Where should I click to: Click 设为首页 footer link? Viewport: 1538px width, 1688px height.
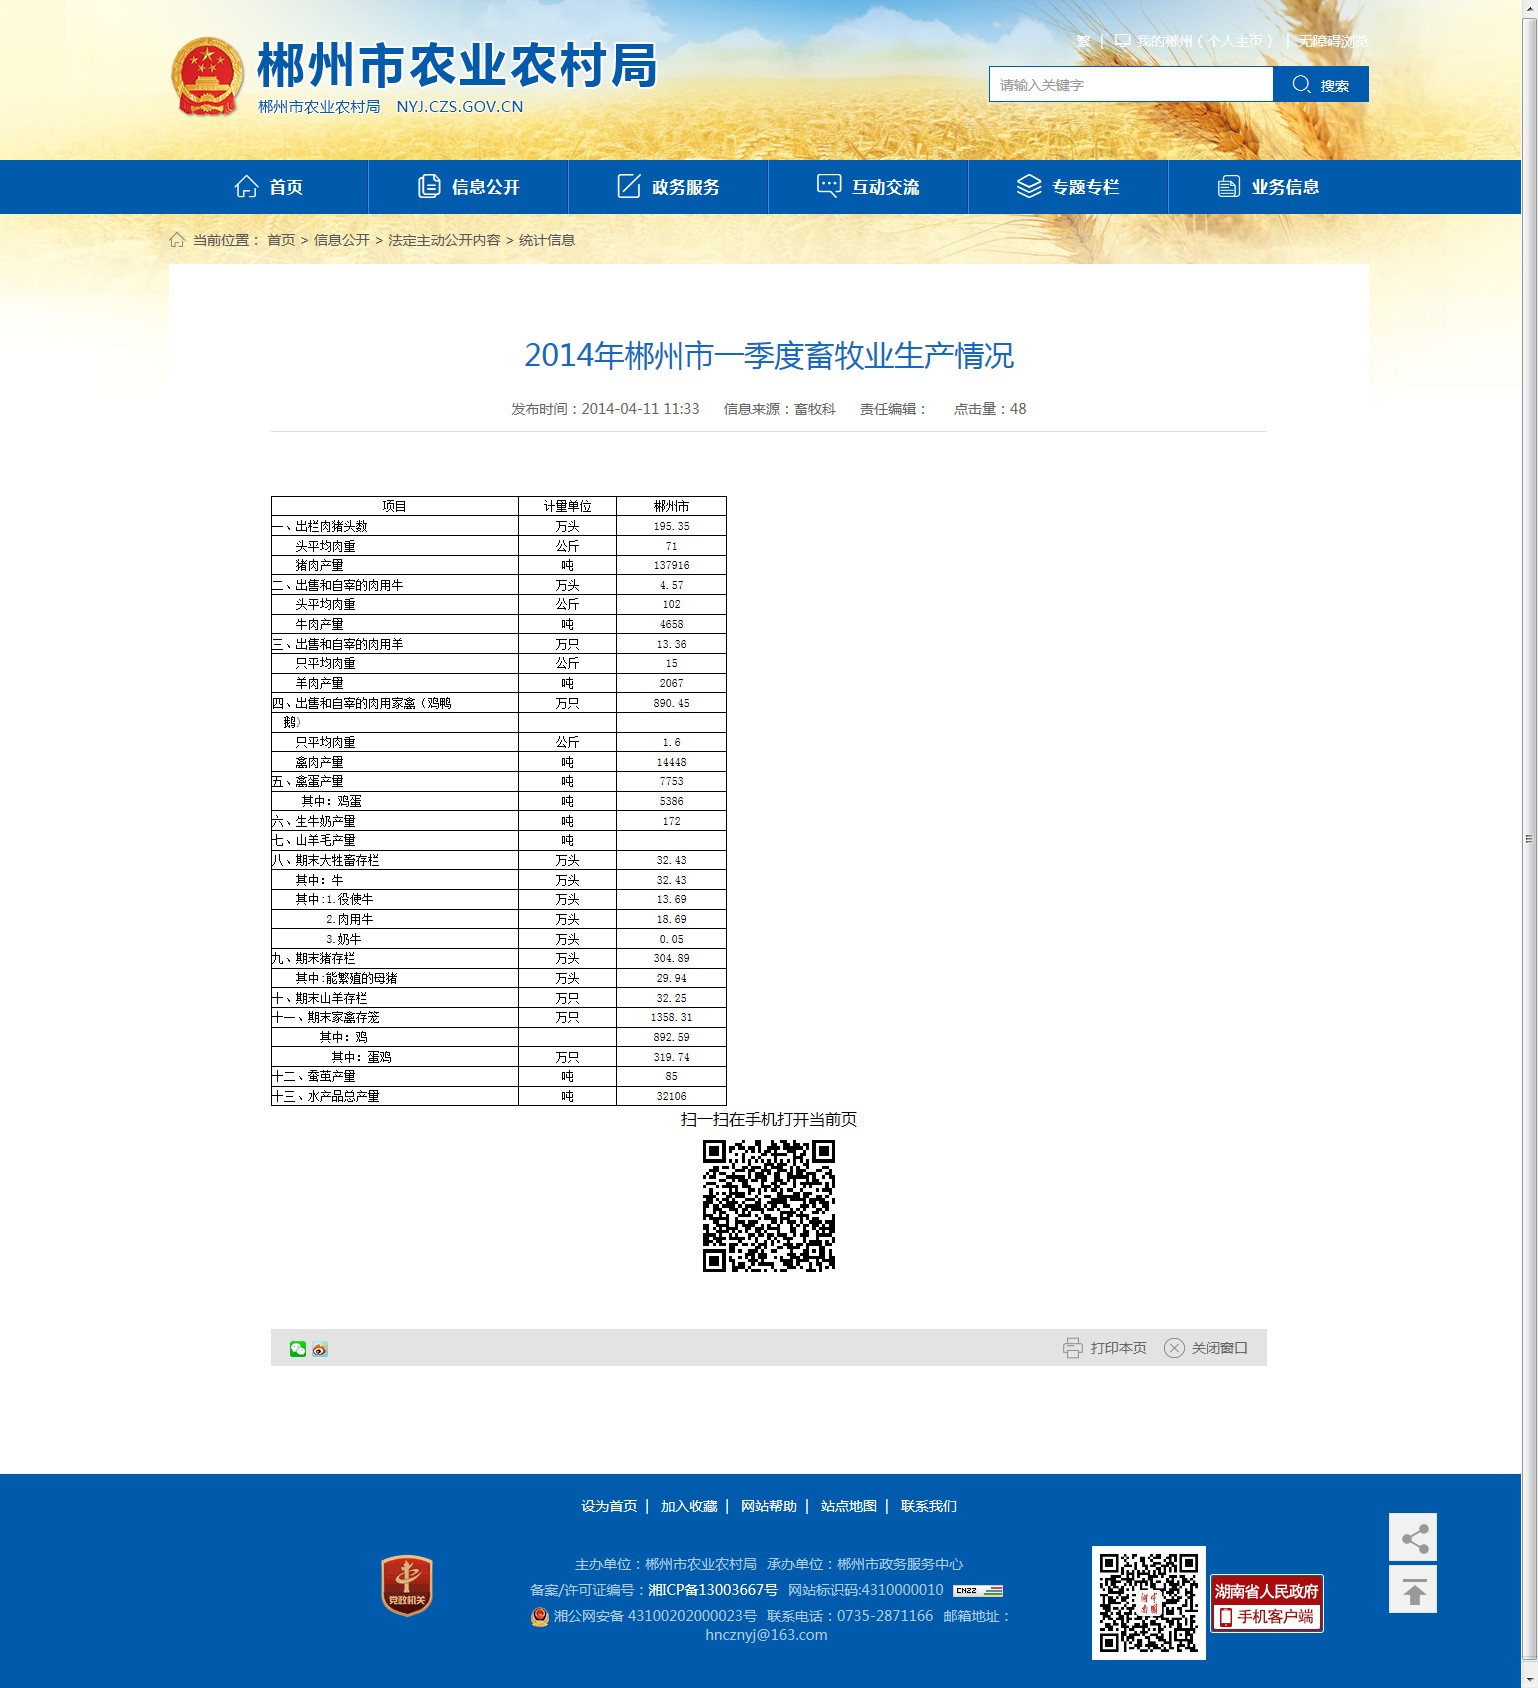[609, 1506]
